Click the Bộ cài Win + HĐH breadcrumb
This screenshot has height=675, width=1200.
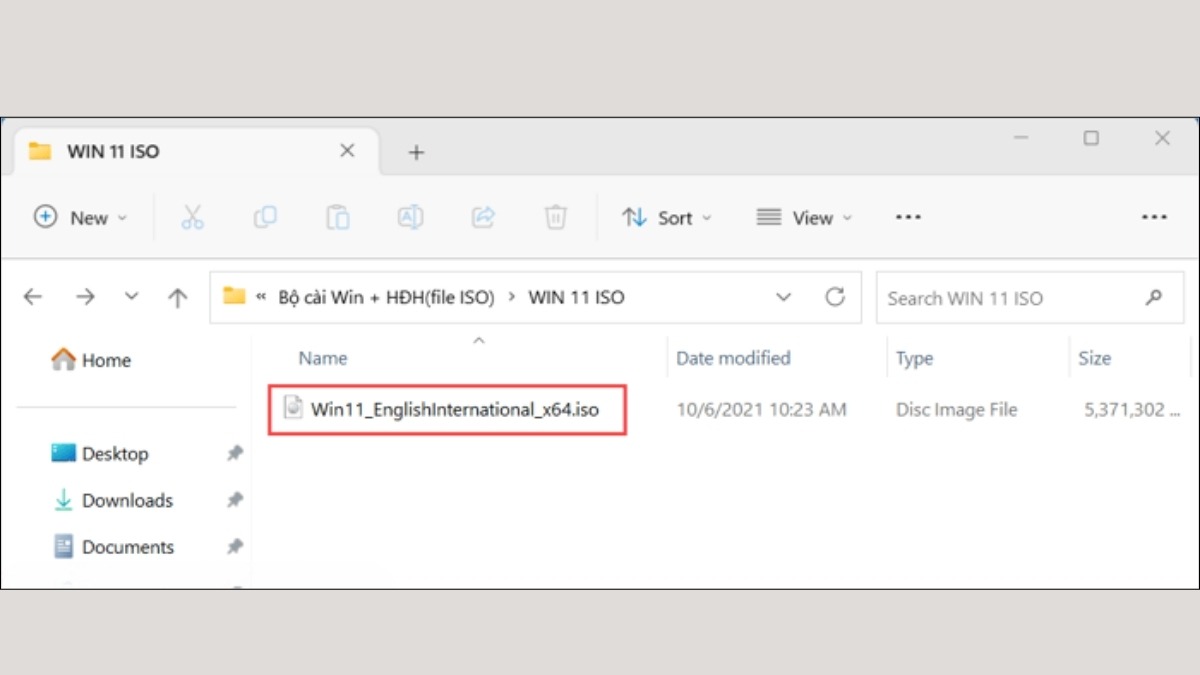387,297
